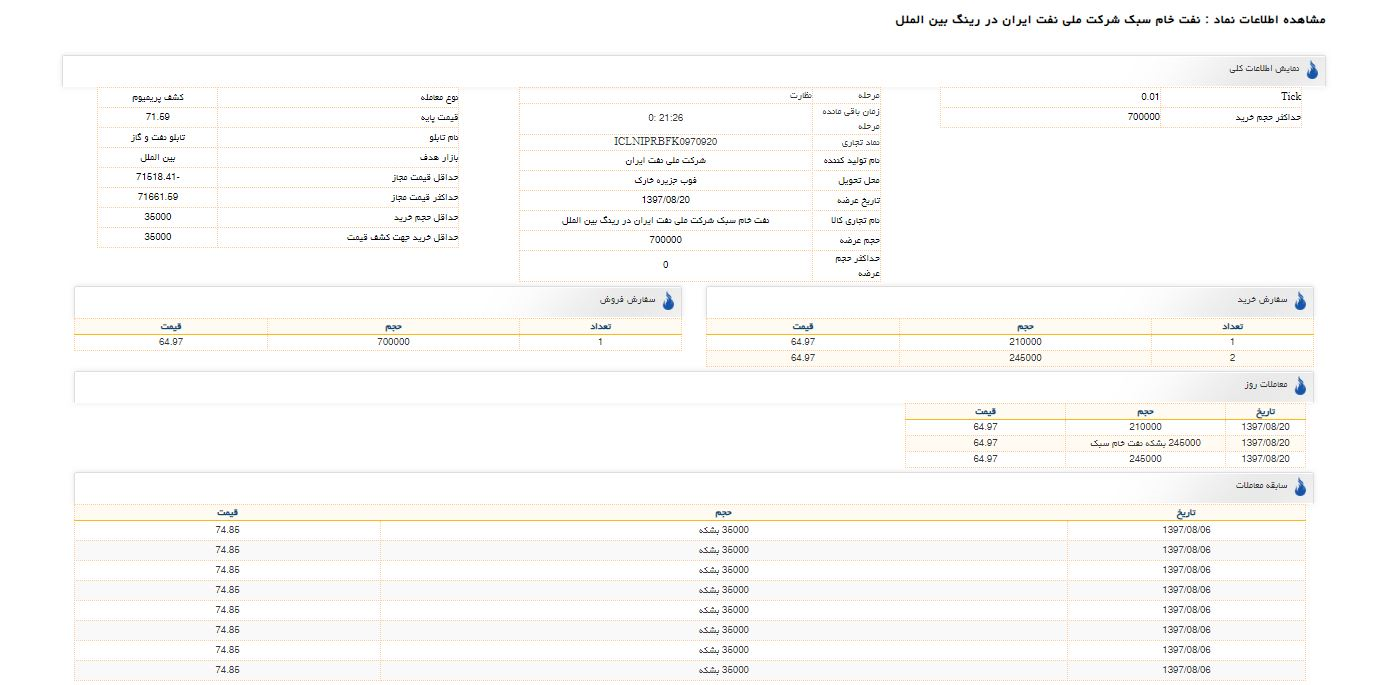Click the نام تجاری کالا value text
Image resolution: width=1382 pixels, height=685 pixels.
pyautogui.click(x=666, y=220)
